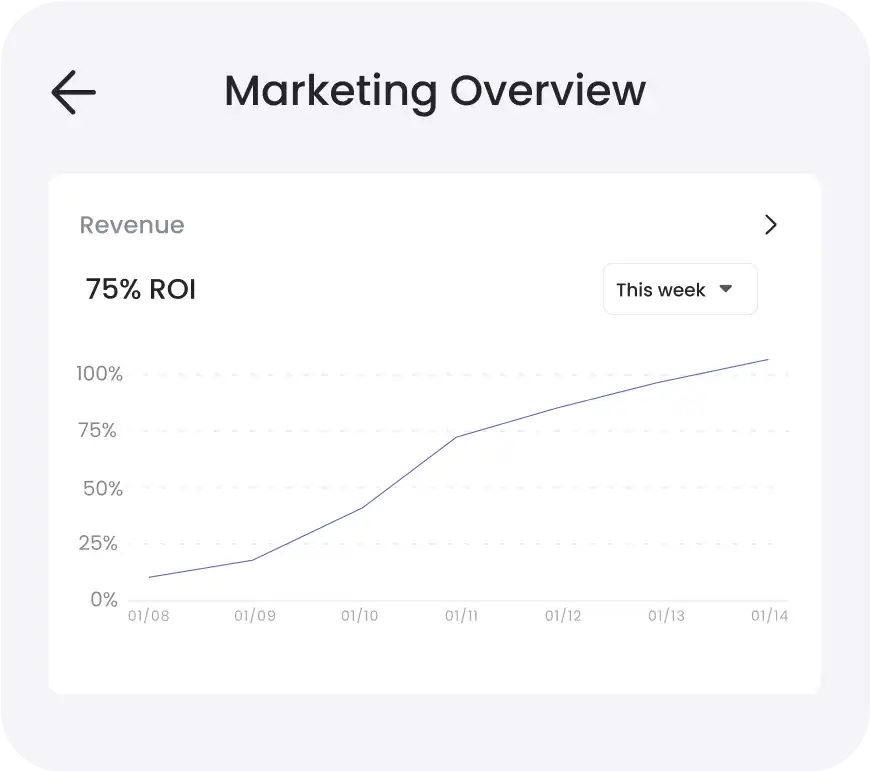Click the 75% ROI value

click(141, 290)
